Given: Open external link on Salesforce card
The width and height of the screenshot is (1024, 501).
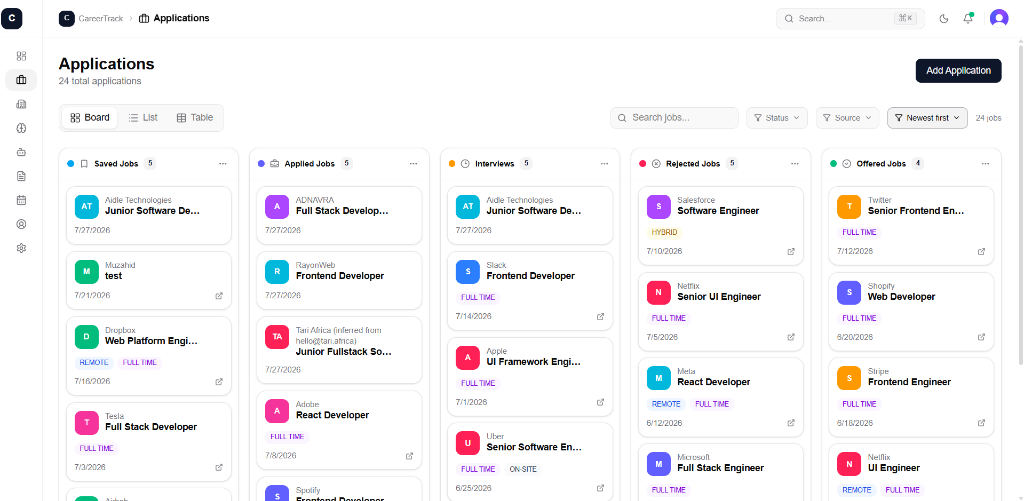Looking at the screenshot, I should (791, 251).
